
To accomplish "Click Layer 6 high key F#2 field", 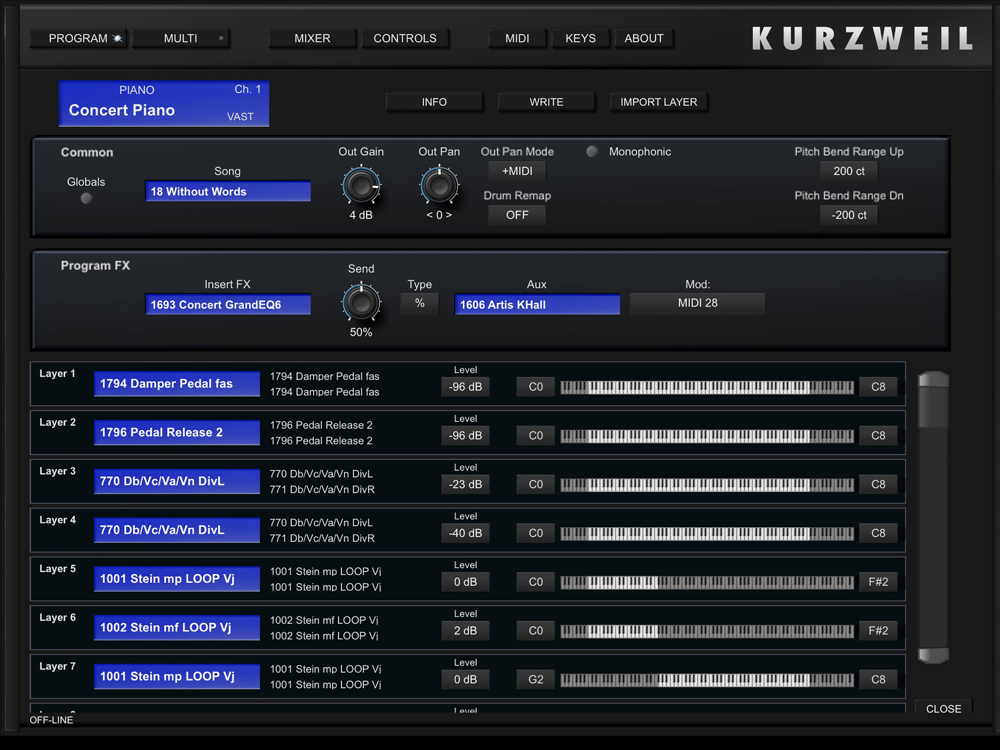I will 878,631.
